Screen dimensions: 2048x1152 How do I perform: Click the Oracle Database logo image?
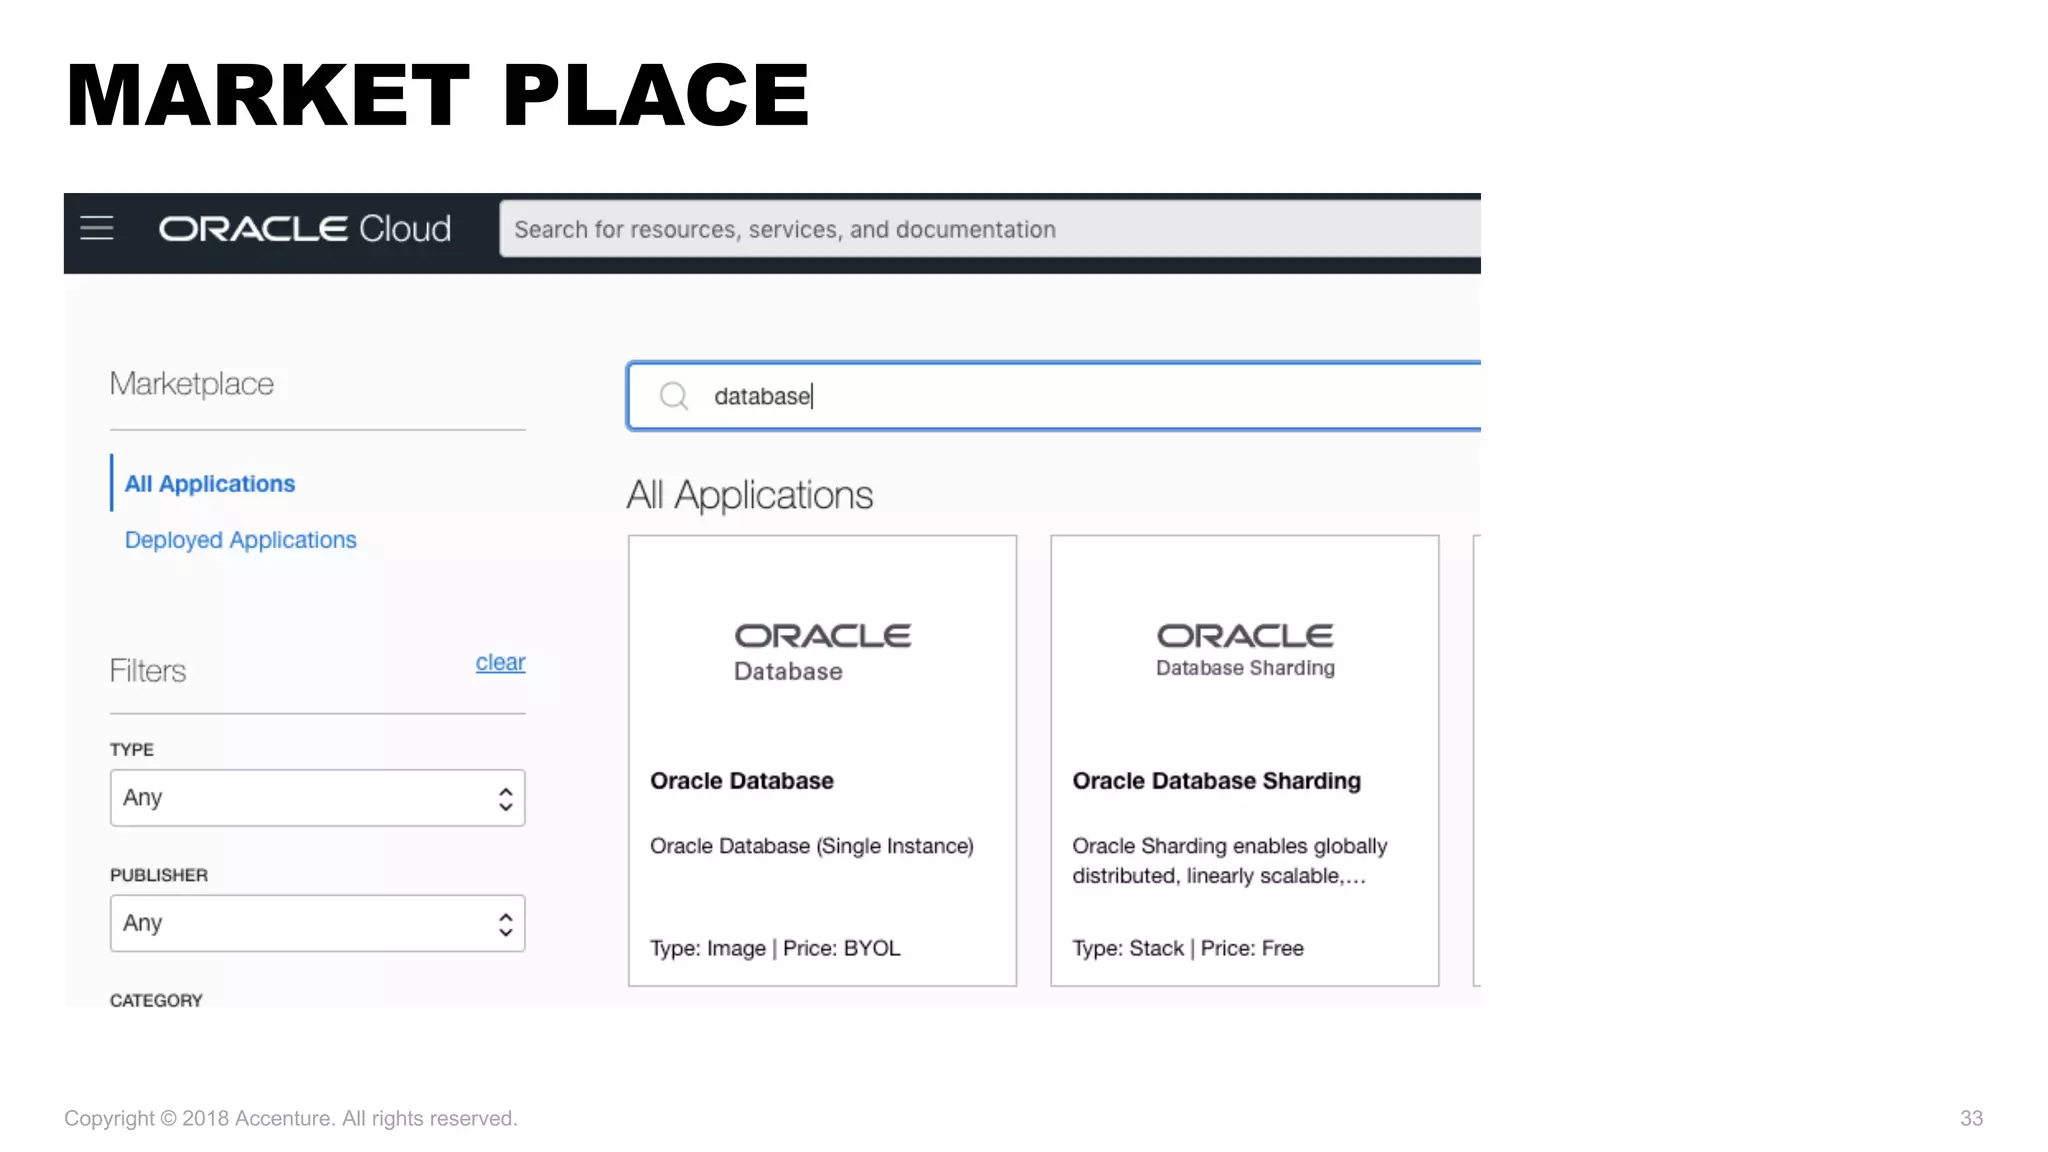822,651
